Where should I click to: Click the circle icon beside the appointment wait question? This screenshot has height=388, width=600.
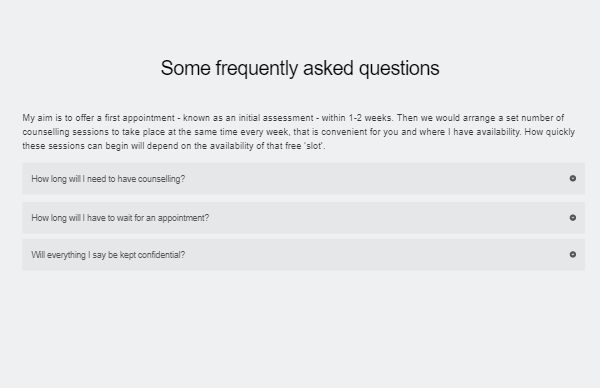(x=572, y=218)
